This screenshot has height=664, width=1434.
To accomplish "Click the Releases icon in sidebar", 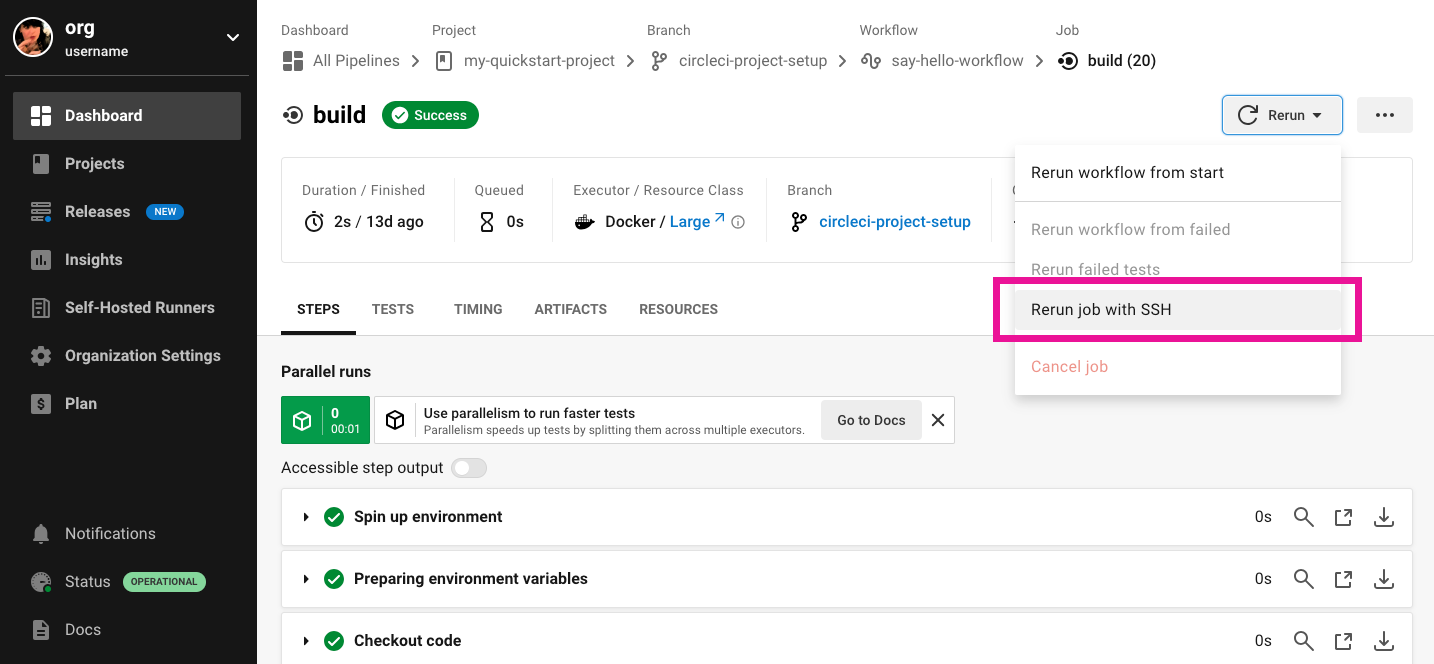I will (x=41, y=212).
